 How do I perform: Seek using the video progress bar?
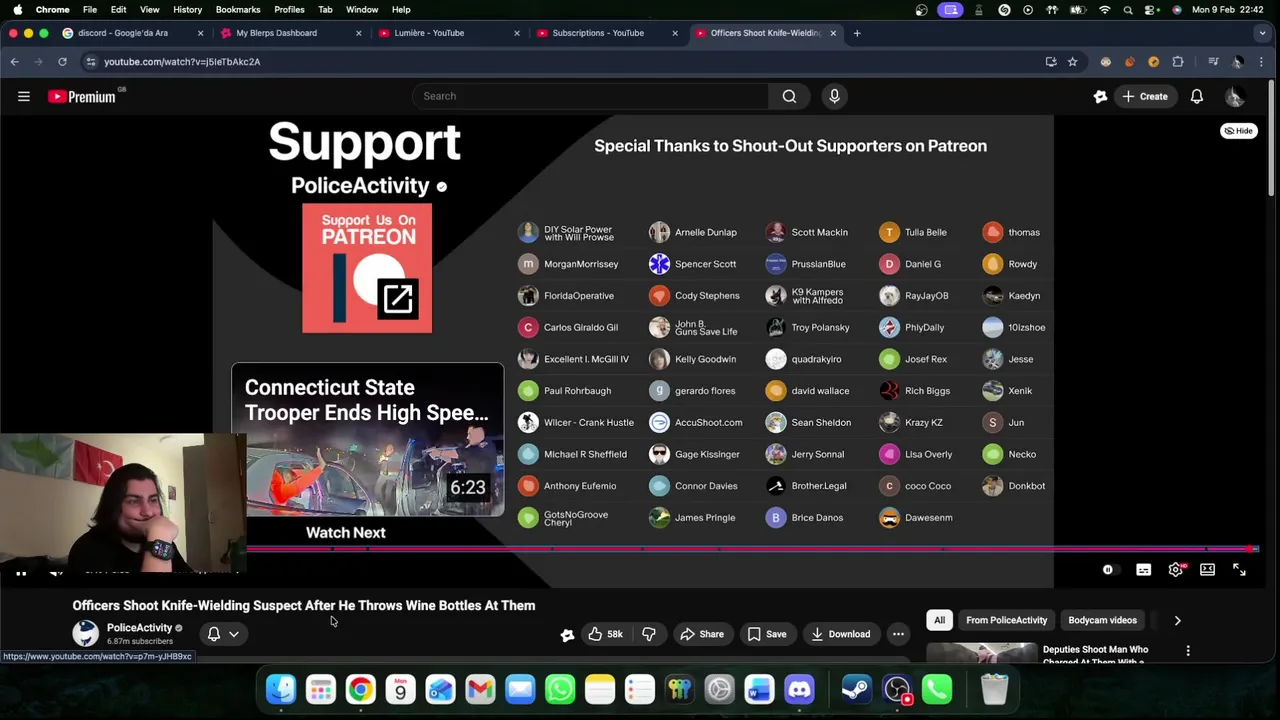point(752,549)
